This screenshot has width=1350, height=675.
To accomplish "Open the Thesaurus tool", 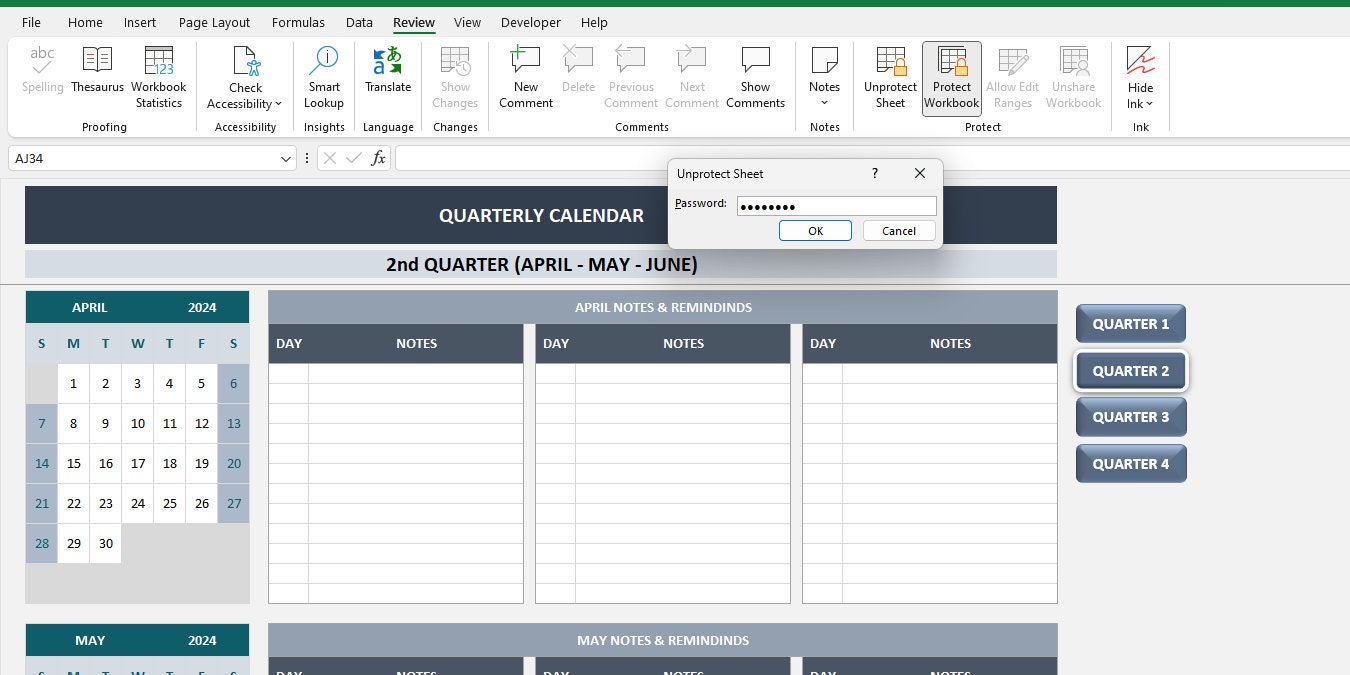I will (x=97, y=70).
